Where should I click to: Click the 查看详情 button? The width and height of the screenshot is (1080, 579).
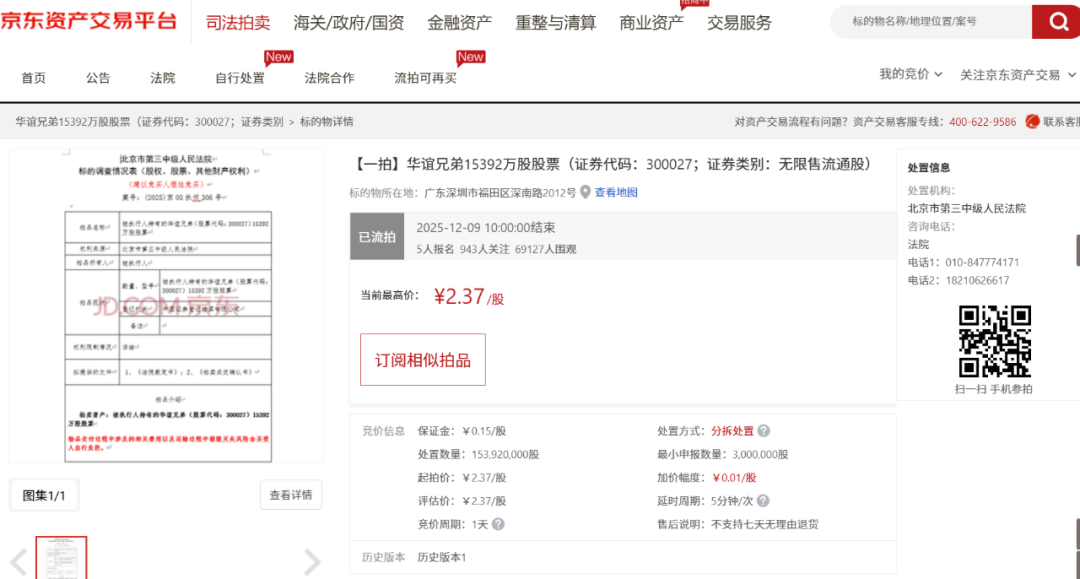(291, 494)
